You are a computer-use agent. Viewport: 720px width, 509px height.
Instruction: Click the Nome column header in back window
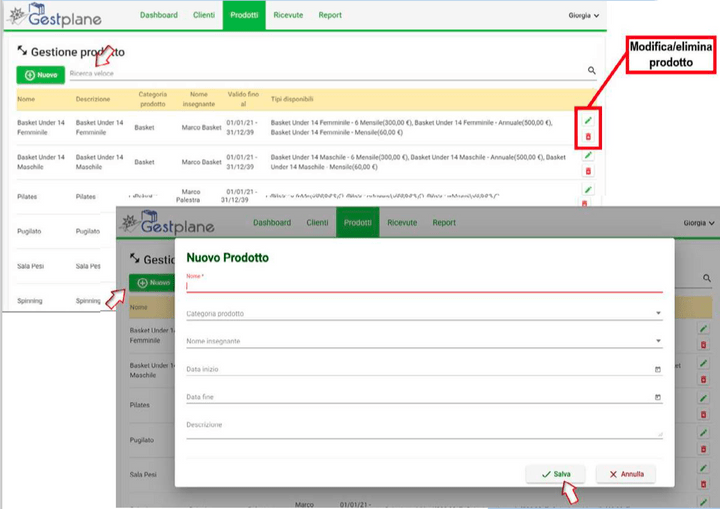pos(26,99)
